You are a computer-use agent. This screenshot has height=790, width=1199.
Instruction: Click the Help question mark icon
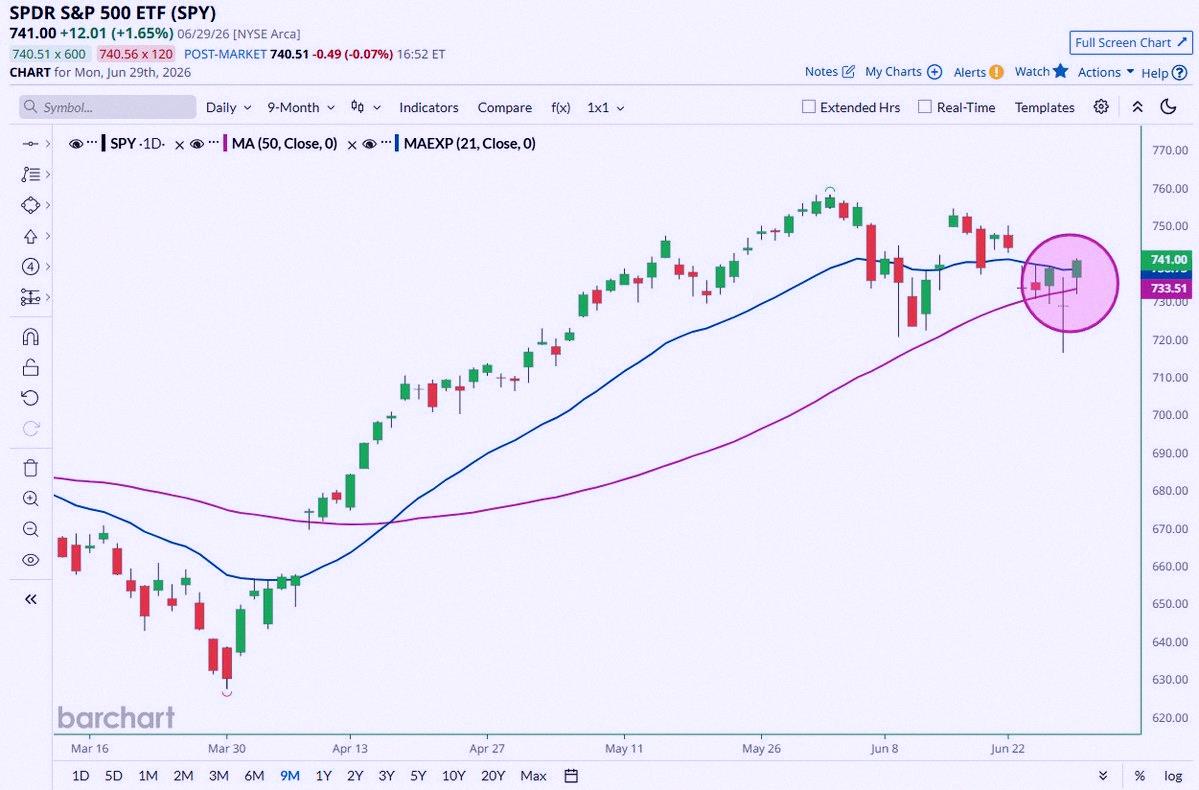coord(1179,73)
